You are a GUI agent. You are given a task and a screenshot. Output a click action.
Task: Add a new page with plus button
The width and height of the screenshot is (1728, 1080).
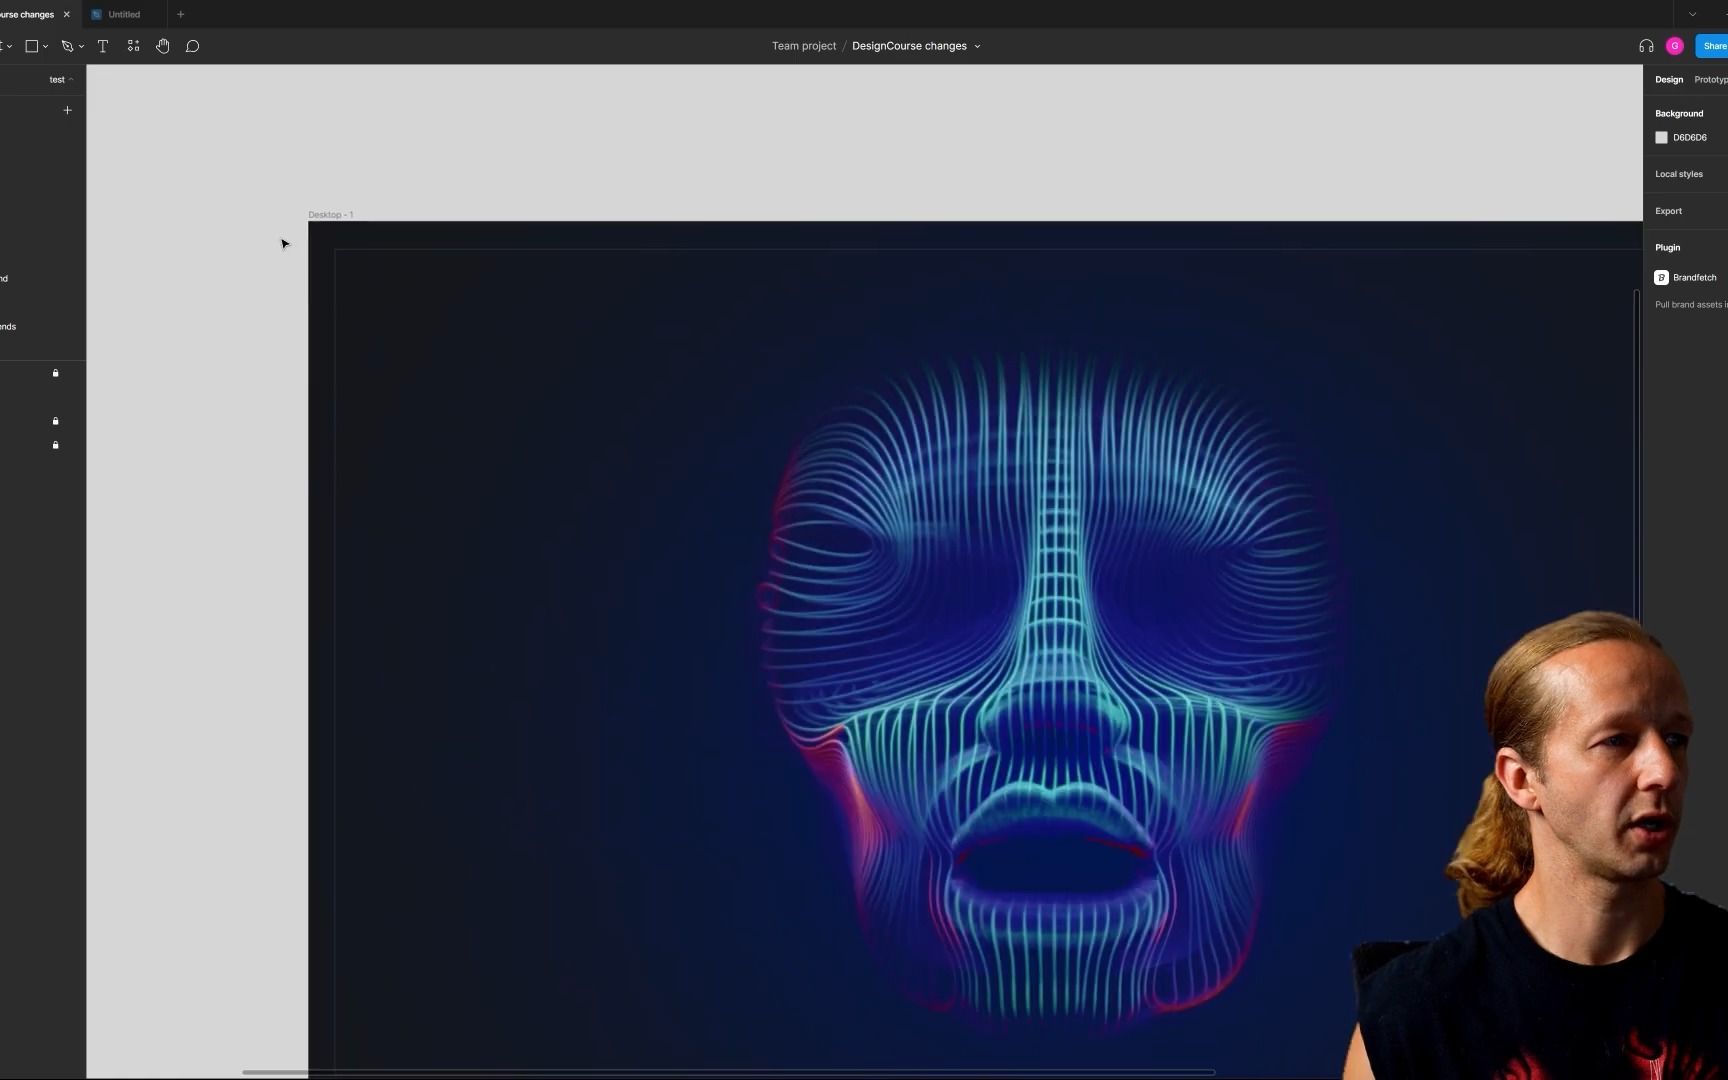click(x=68, y=110)
